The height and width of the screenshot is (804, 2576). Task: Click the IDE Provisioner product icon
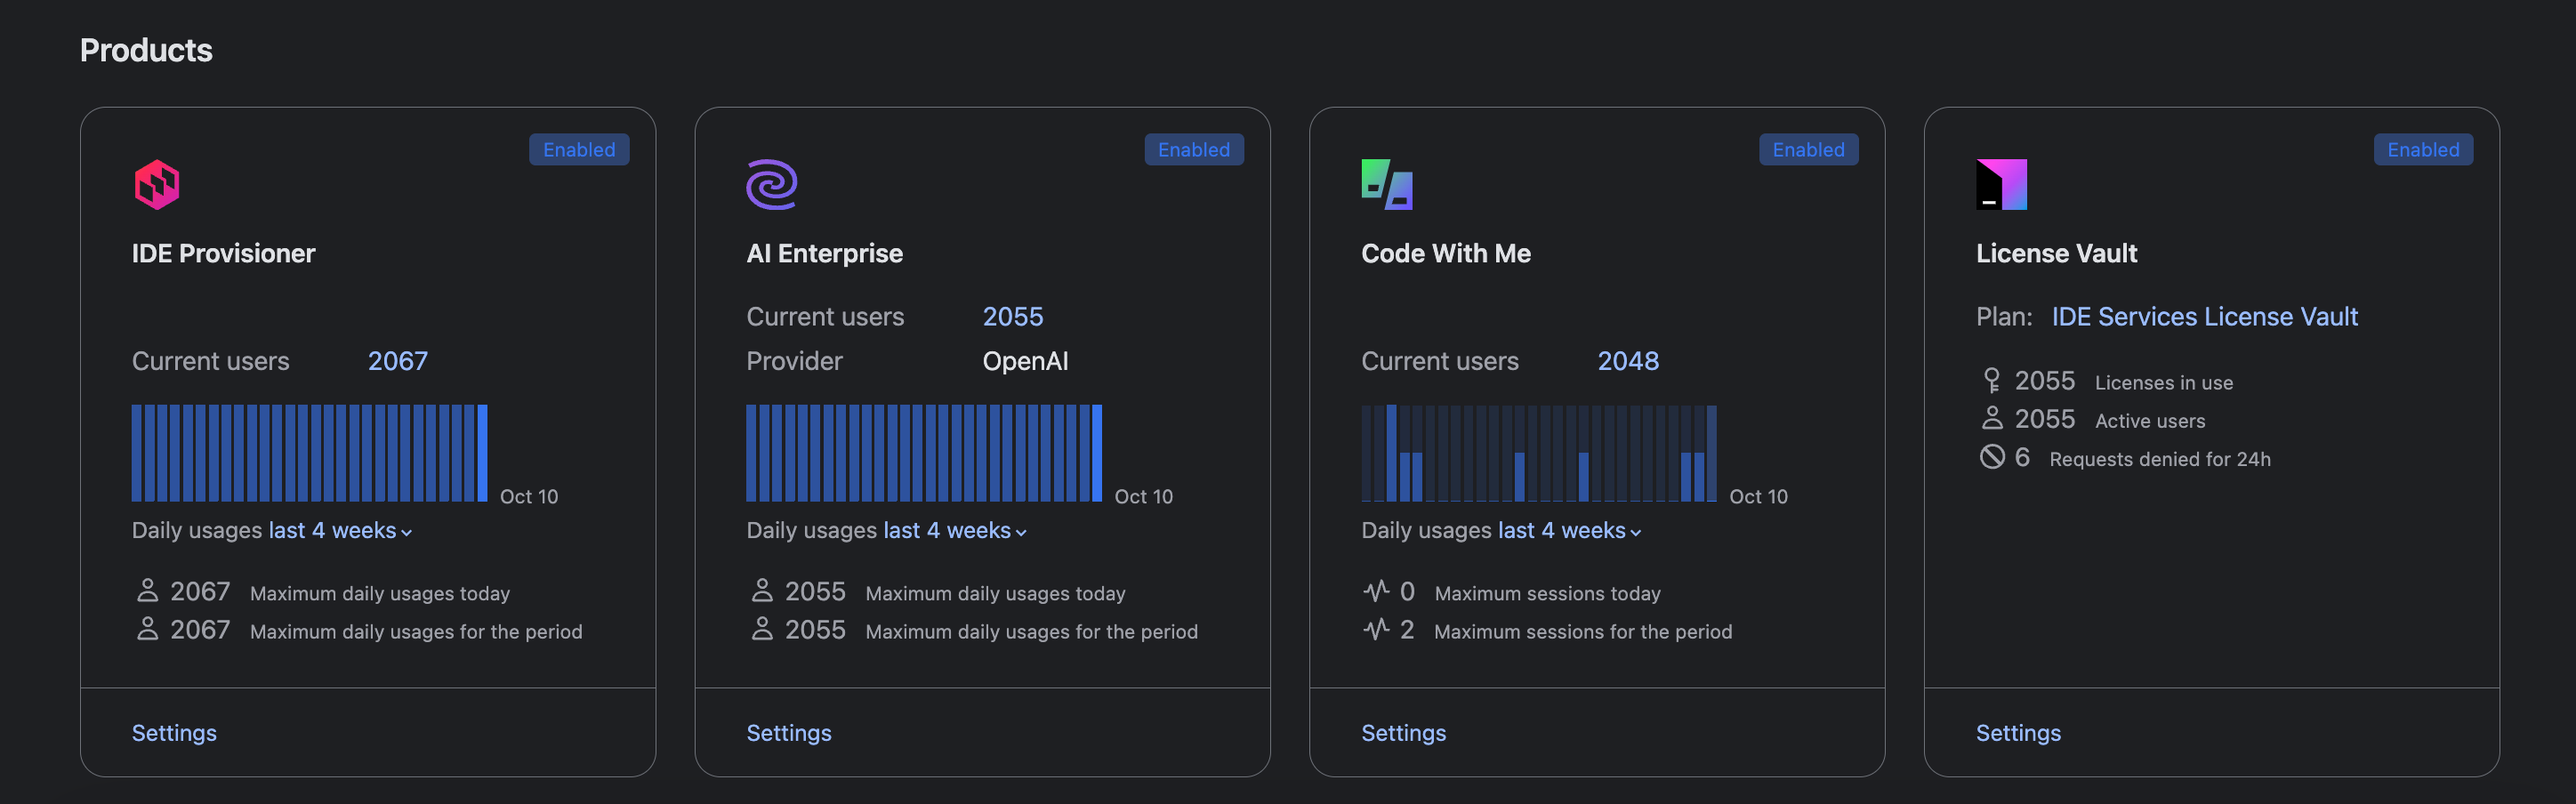(x=157, y=184)
